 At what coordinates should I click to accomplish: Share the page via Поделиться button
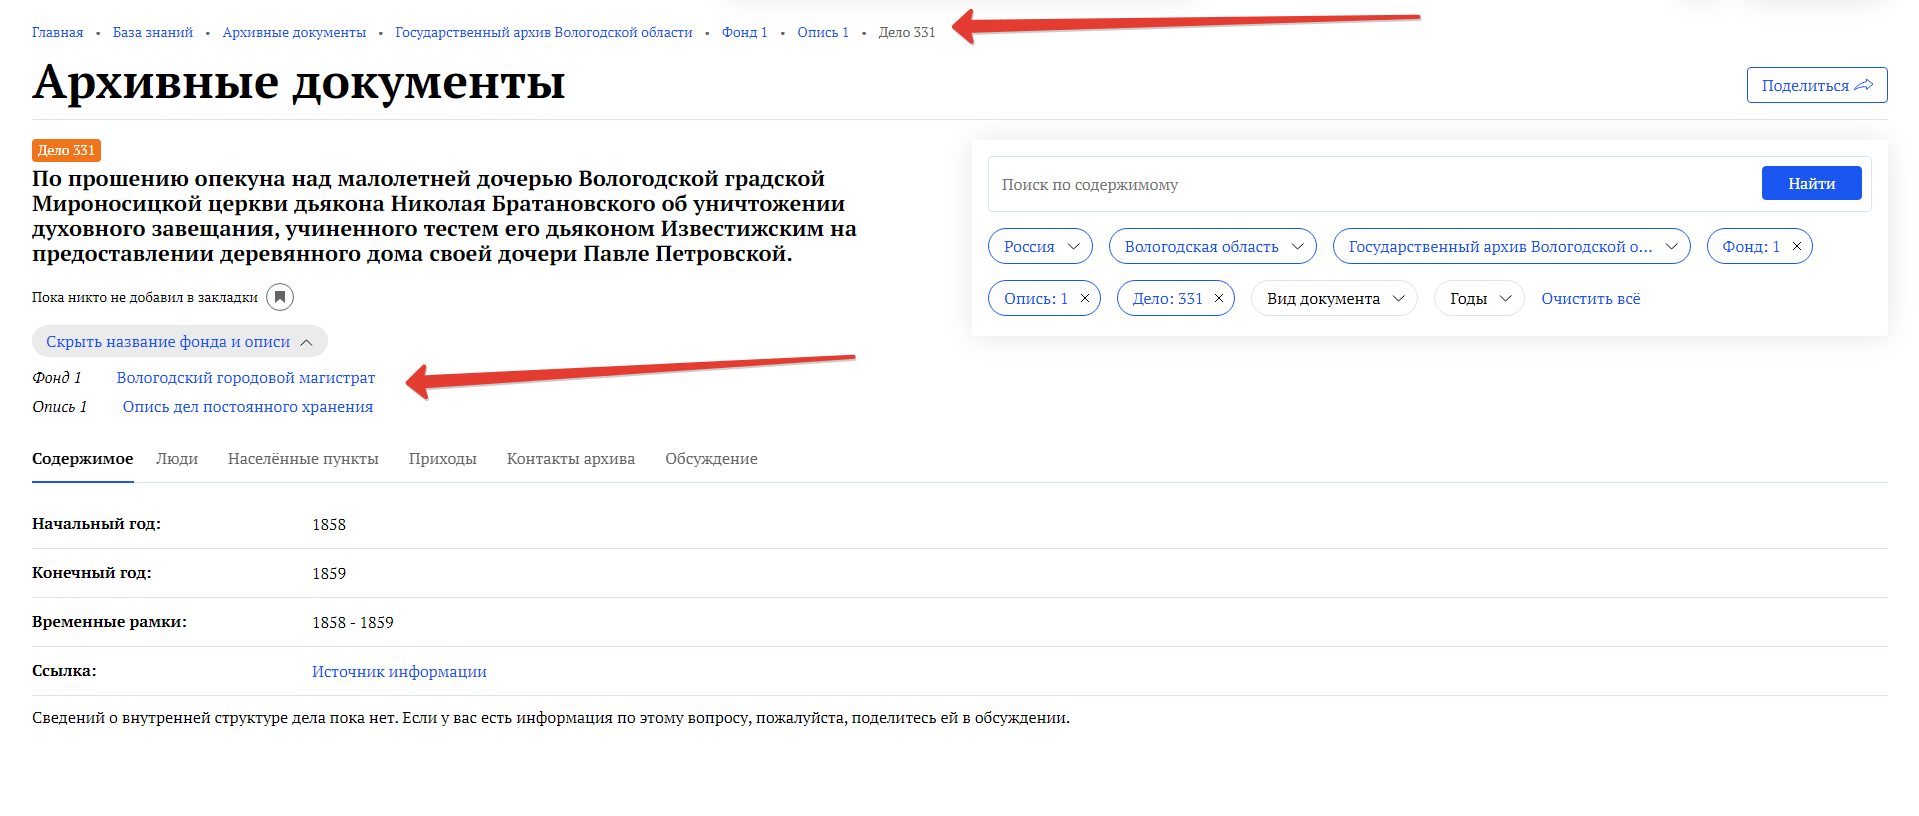[x=1816, y=86]
